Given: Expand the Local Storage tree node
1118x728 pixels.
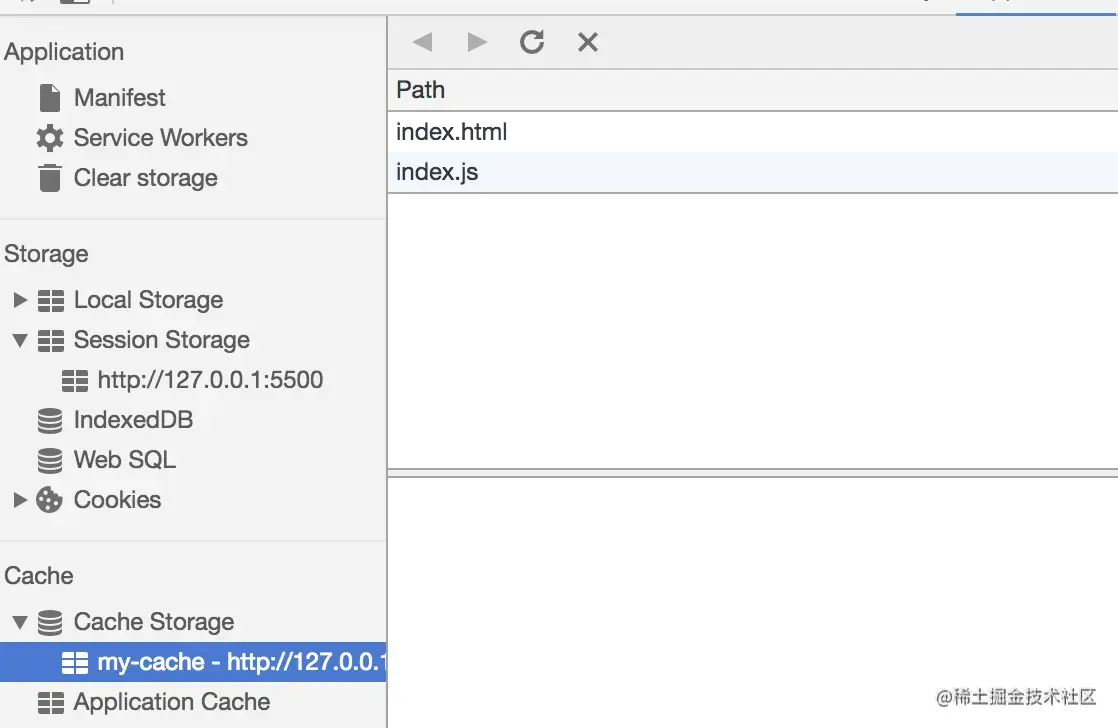Looking at the screenshot, I should pos(20,300).
